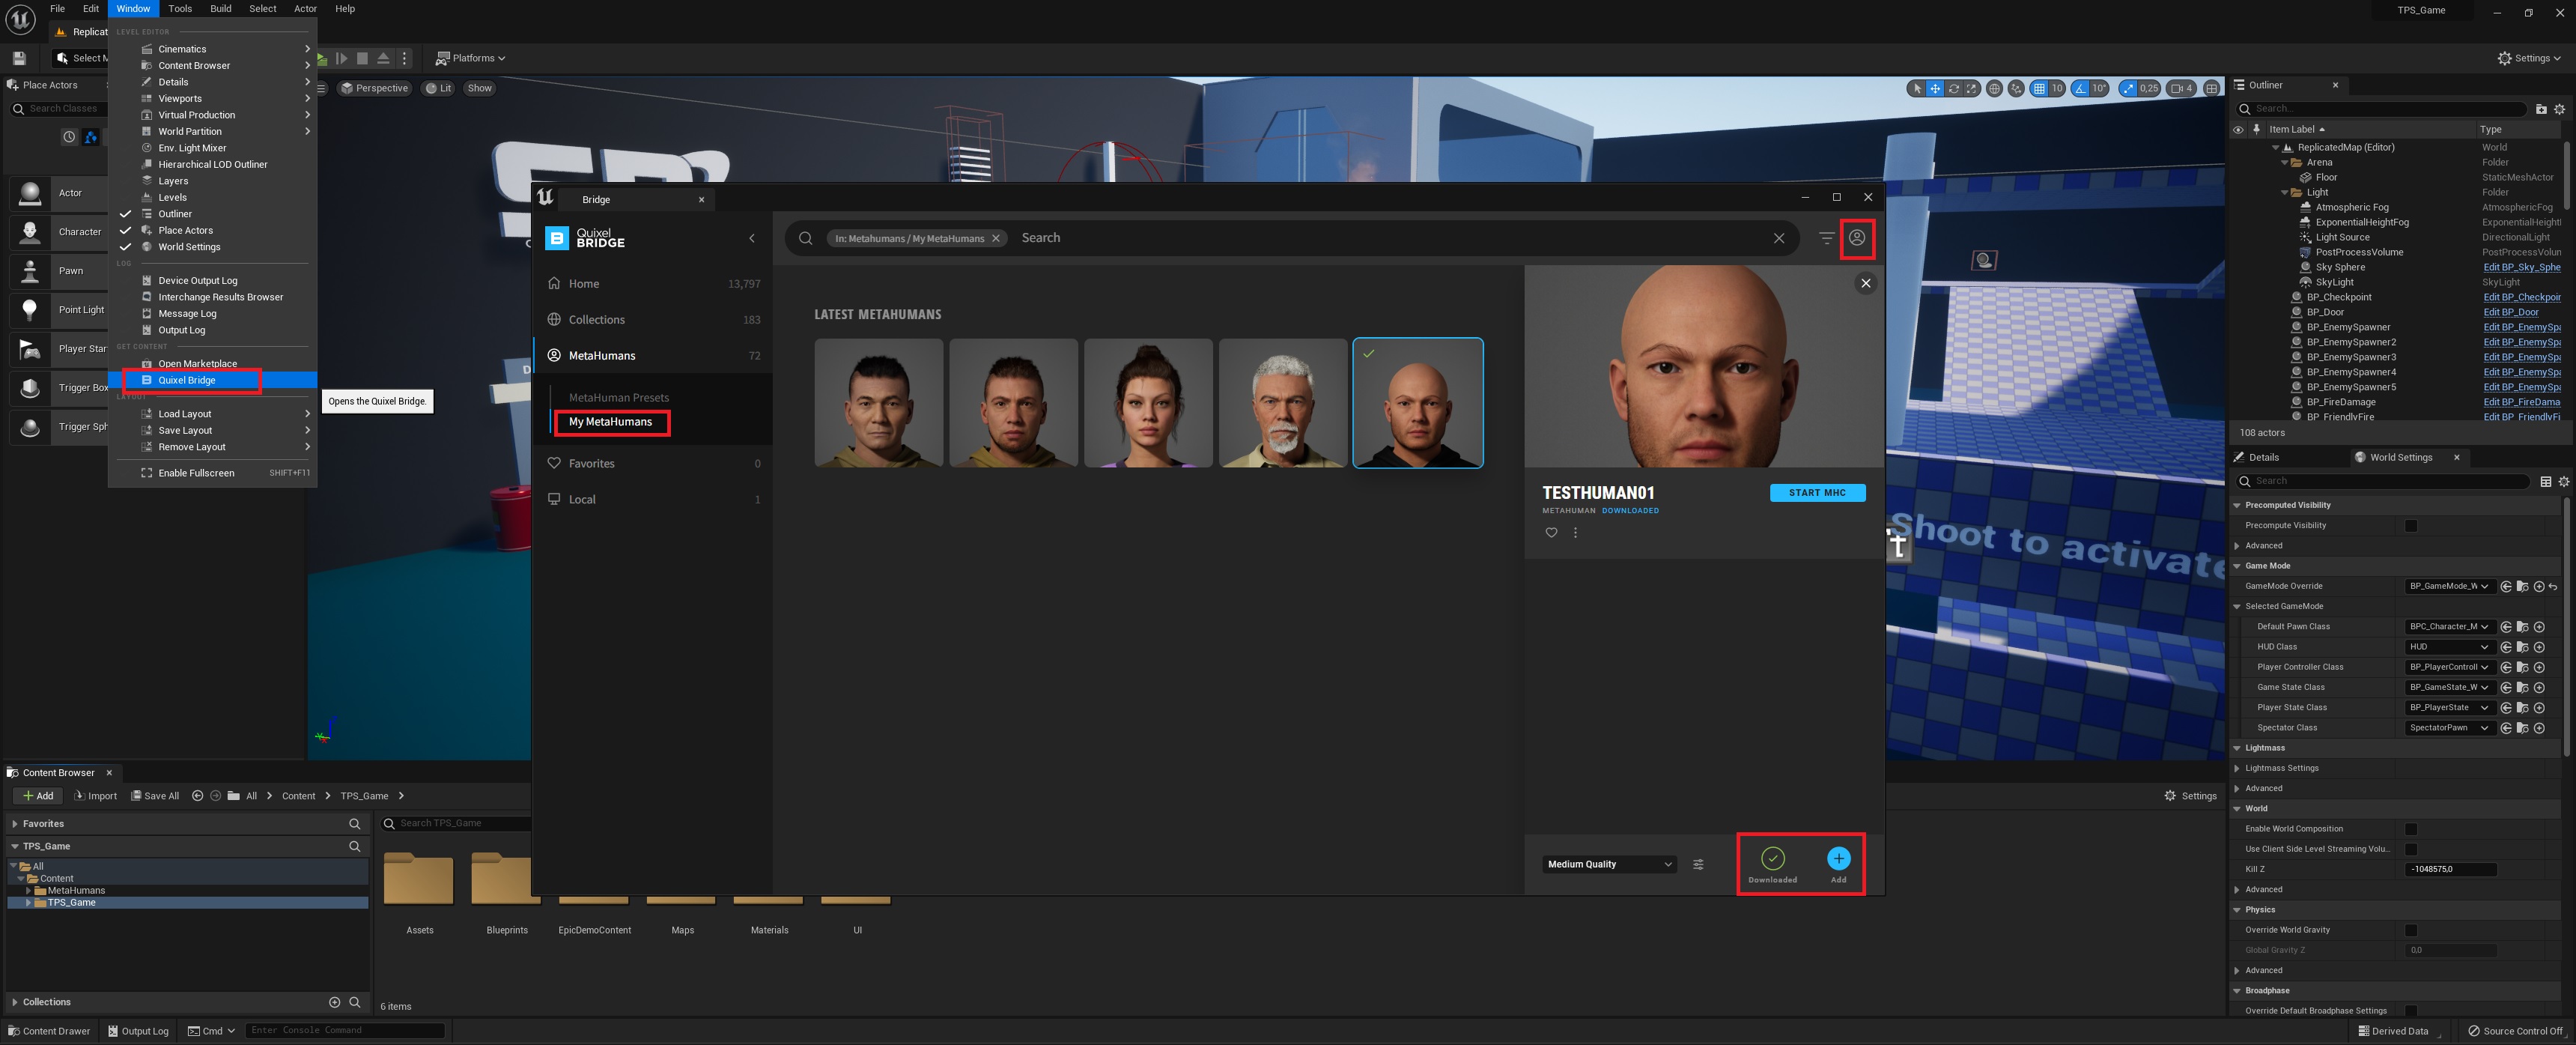Viewport: 2576px width, 1045px height.
Task: Click the START MHC button
Action: tap(1817, 493)
